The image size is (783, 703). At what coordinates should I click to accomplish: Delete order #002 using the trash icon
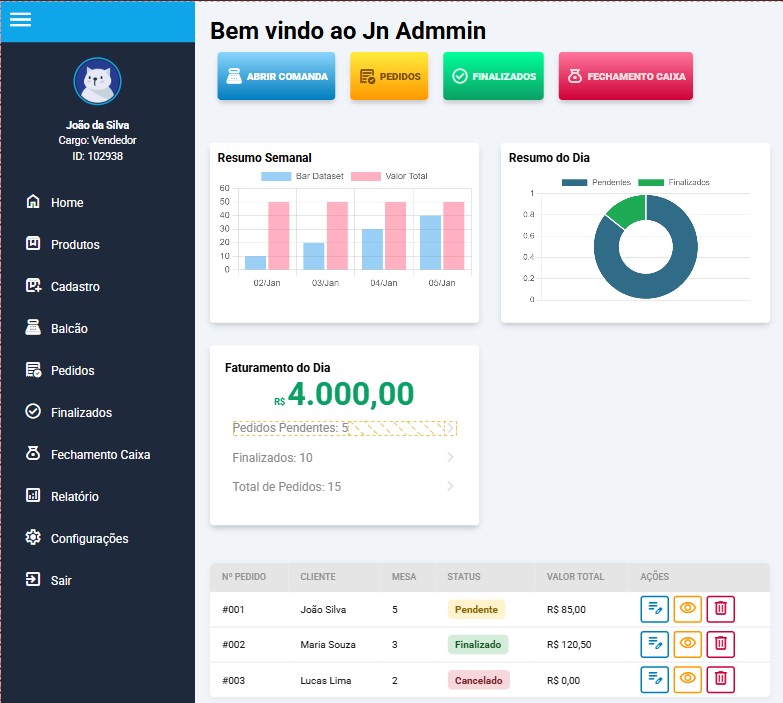(720, 644)
